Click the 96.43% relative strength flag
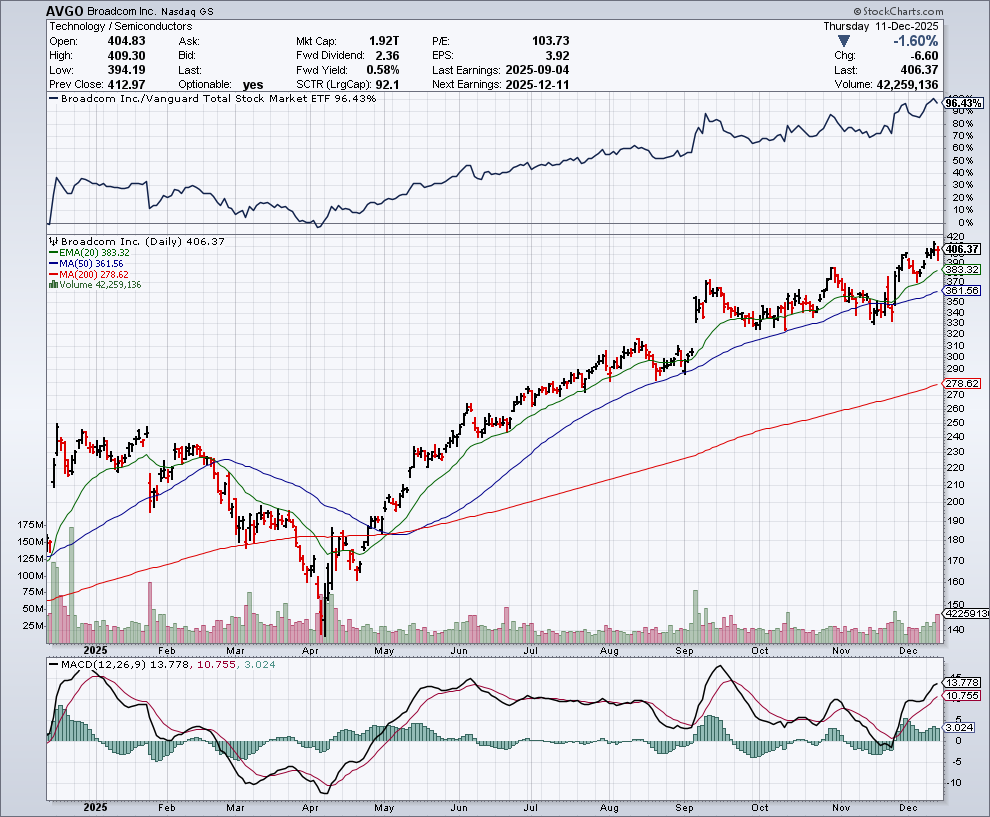This screenshot has height=817, width=990. 963,103
